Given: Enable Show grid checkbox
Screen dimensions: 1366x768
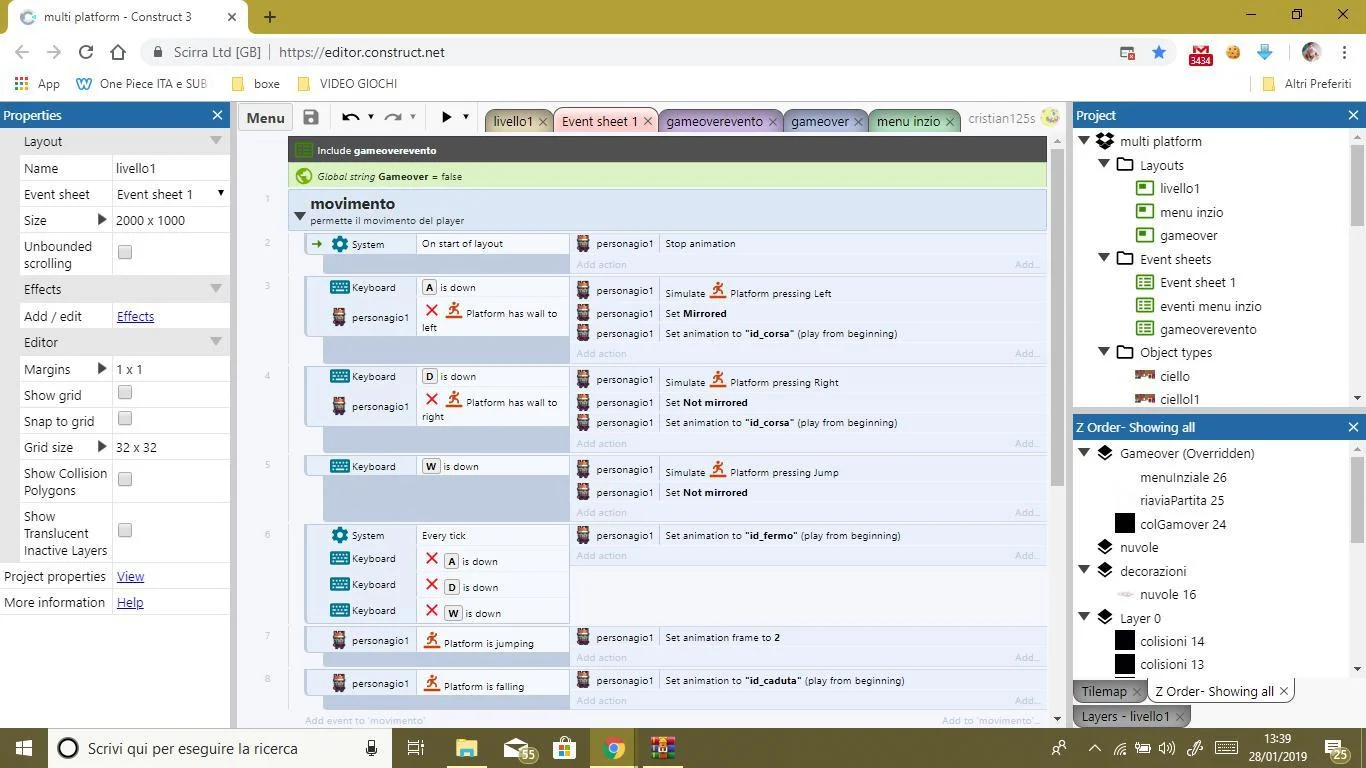Looking at the screenshot, I should tap(125, 393).
